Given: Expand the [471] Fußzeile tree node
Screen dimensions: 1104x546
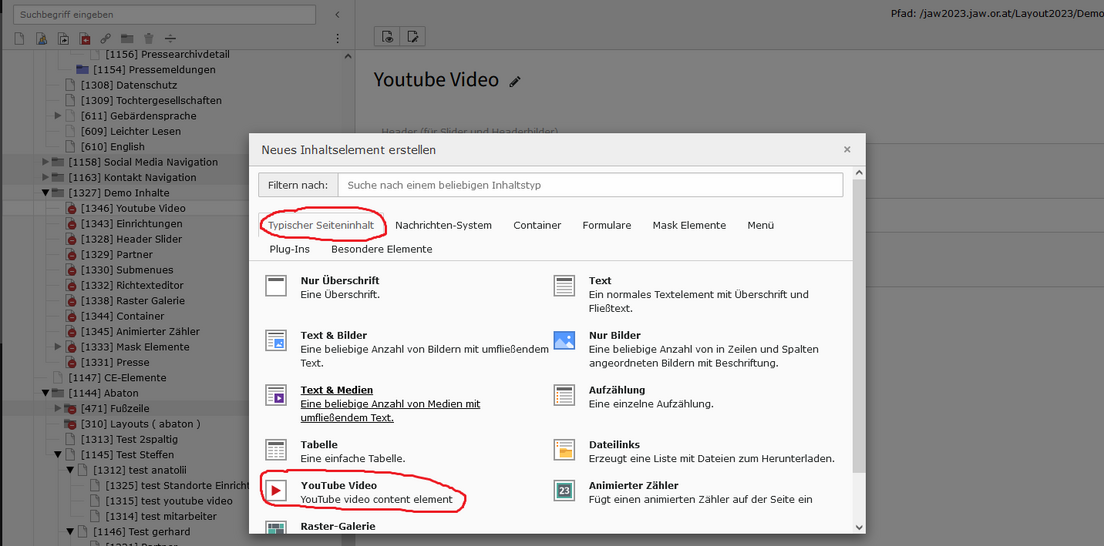Looking at the screenshot, I should [x=58, y=409].
